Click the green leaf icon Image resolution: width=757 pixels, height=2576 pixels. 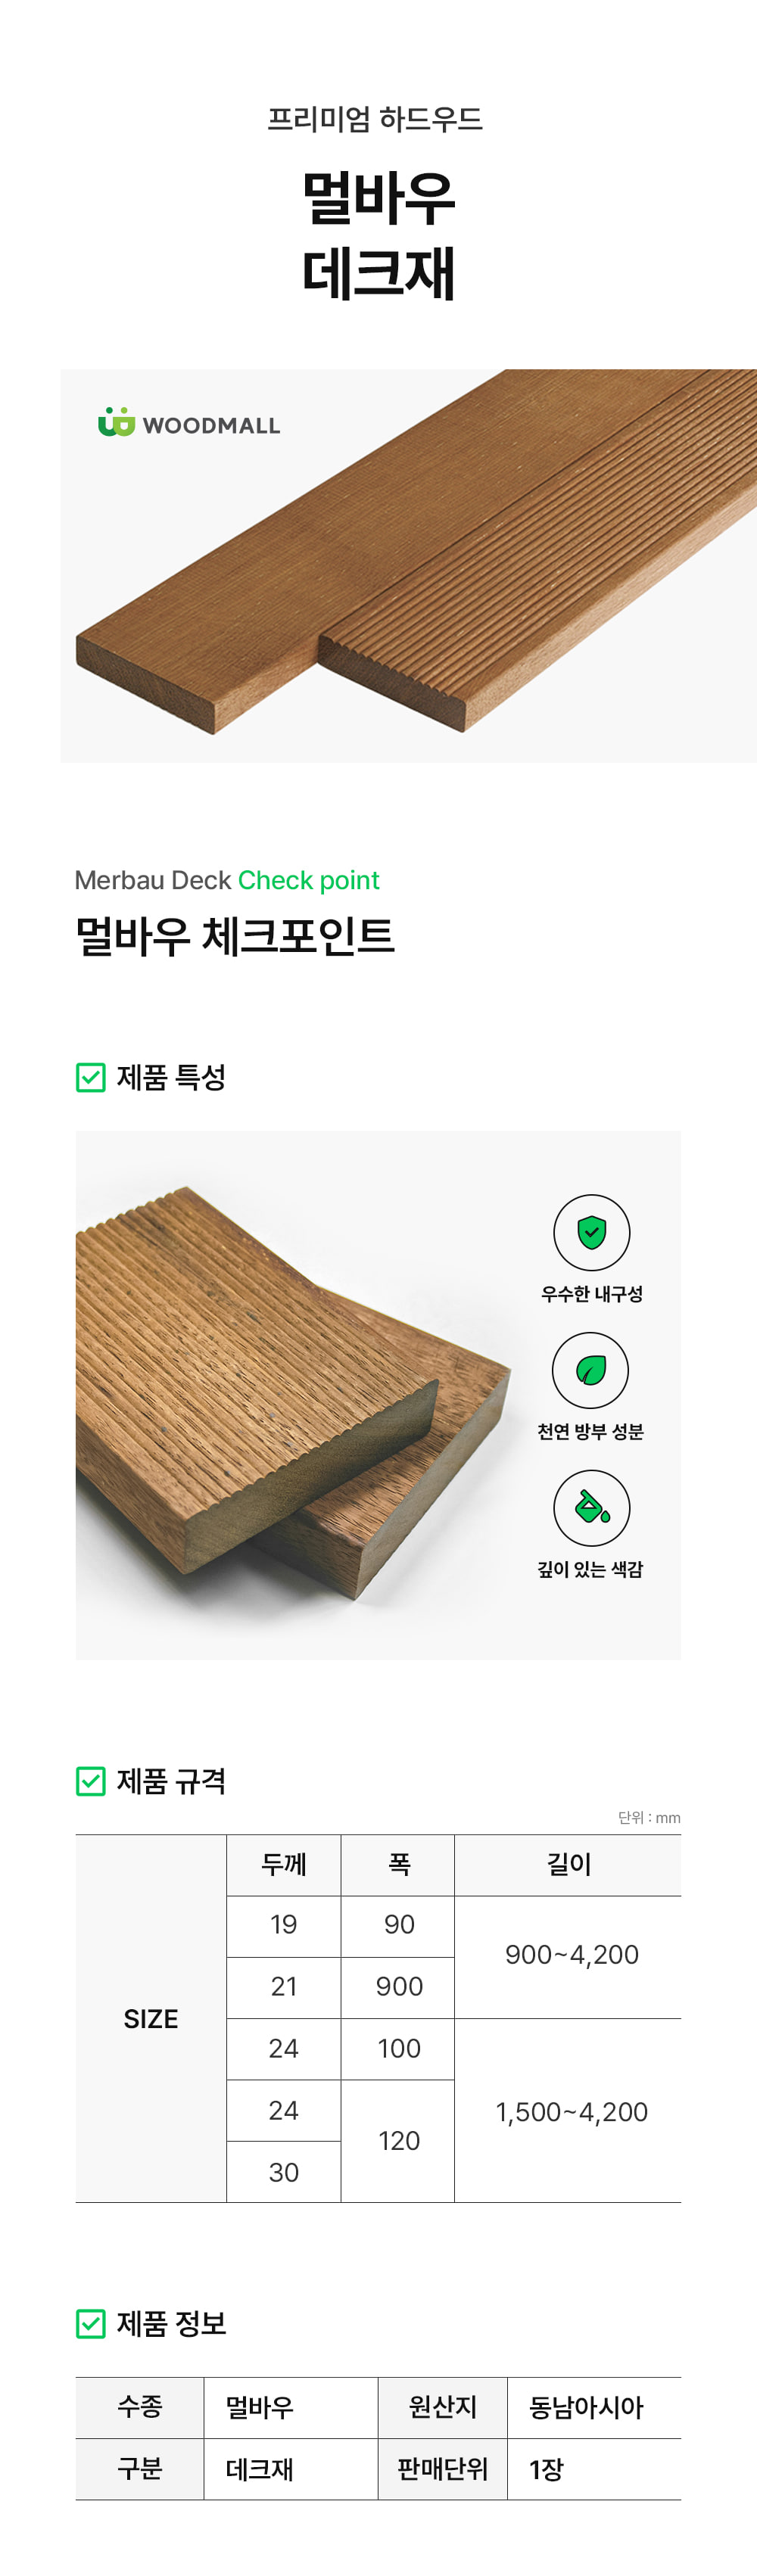coord(590,1370)
